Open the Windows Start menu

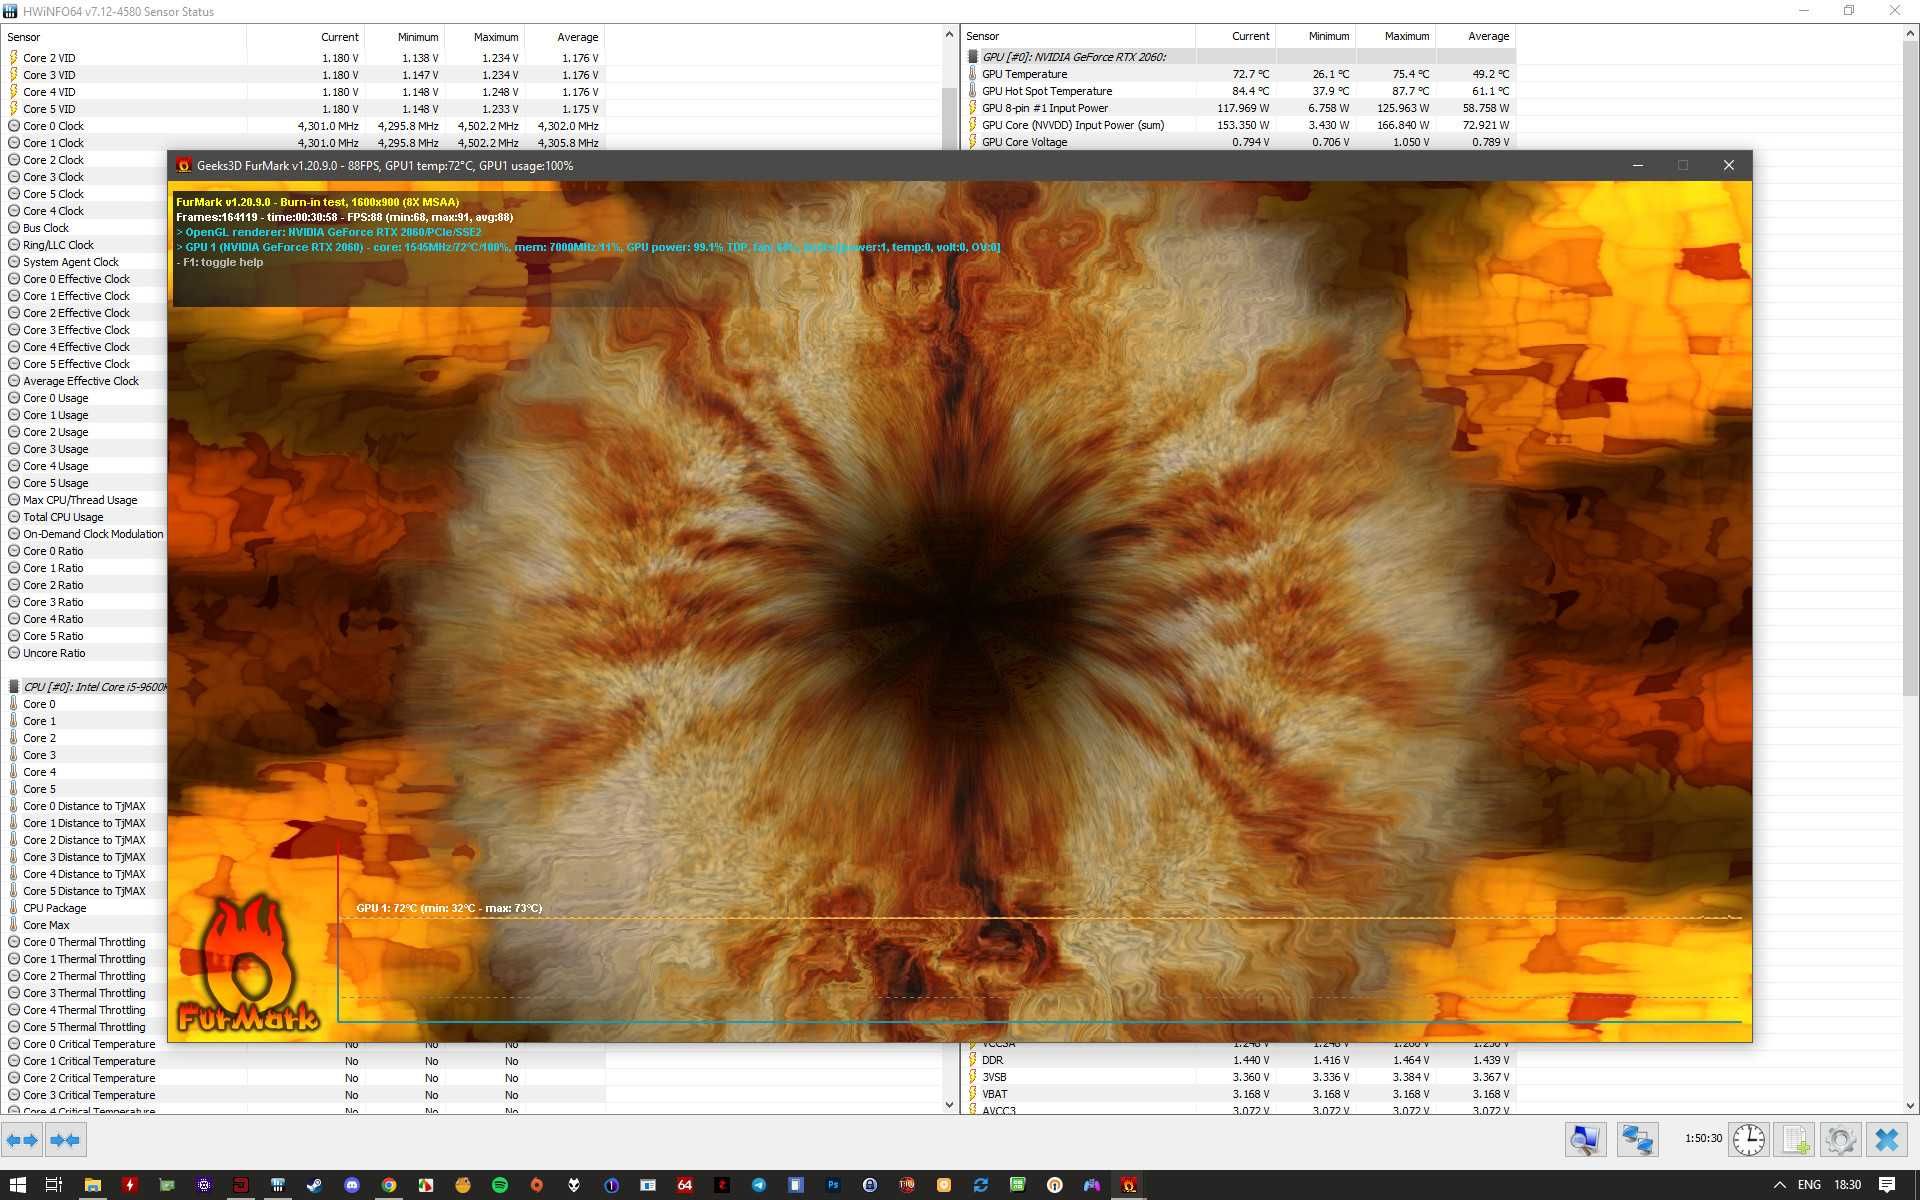[x=17, y=1185]
